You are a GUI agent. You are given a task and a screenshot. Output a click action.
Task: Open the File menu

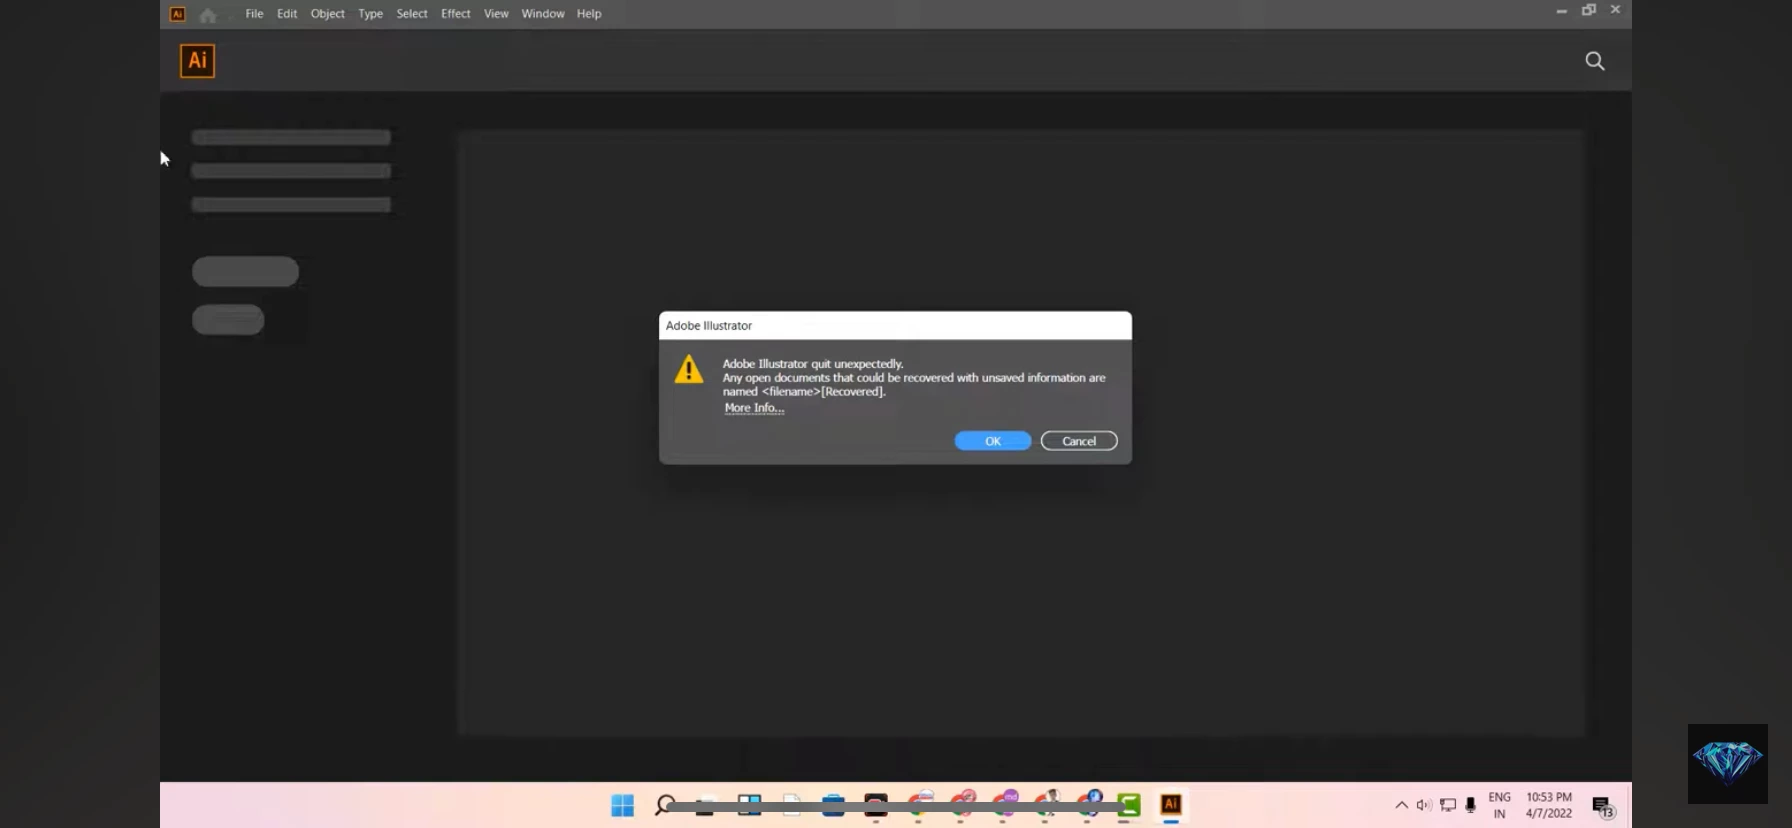254,14
